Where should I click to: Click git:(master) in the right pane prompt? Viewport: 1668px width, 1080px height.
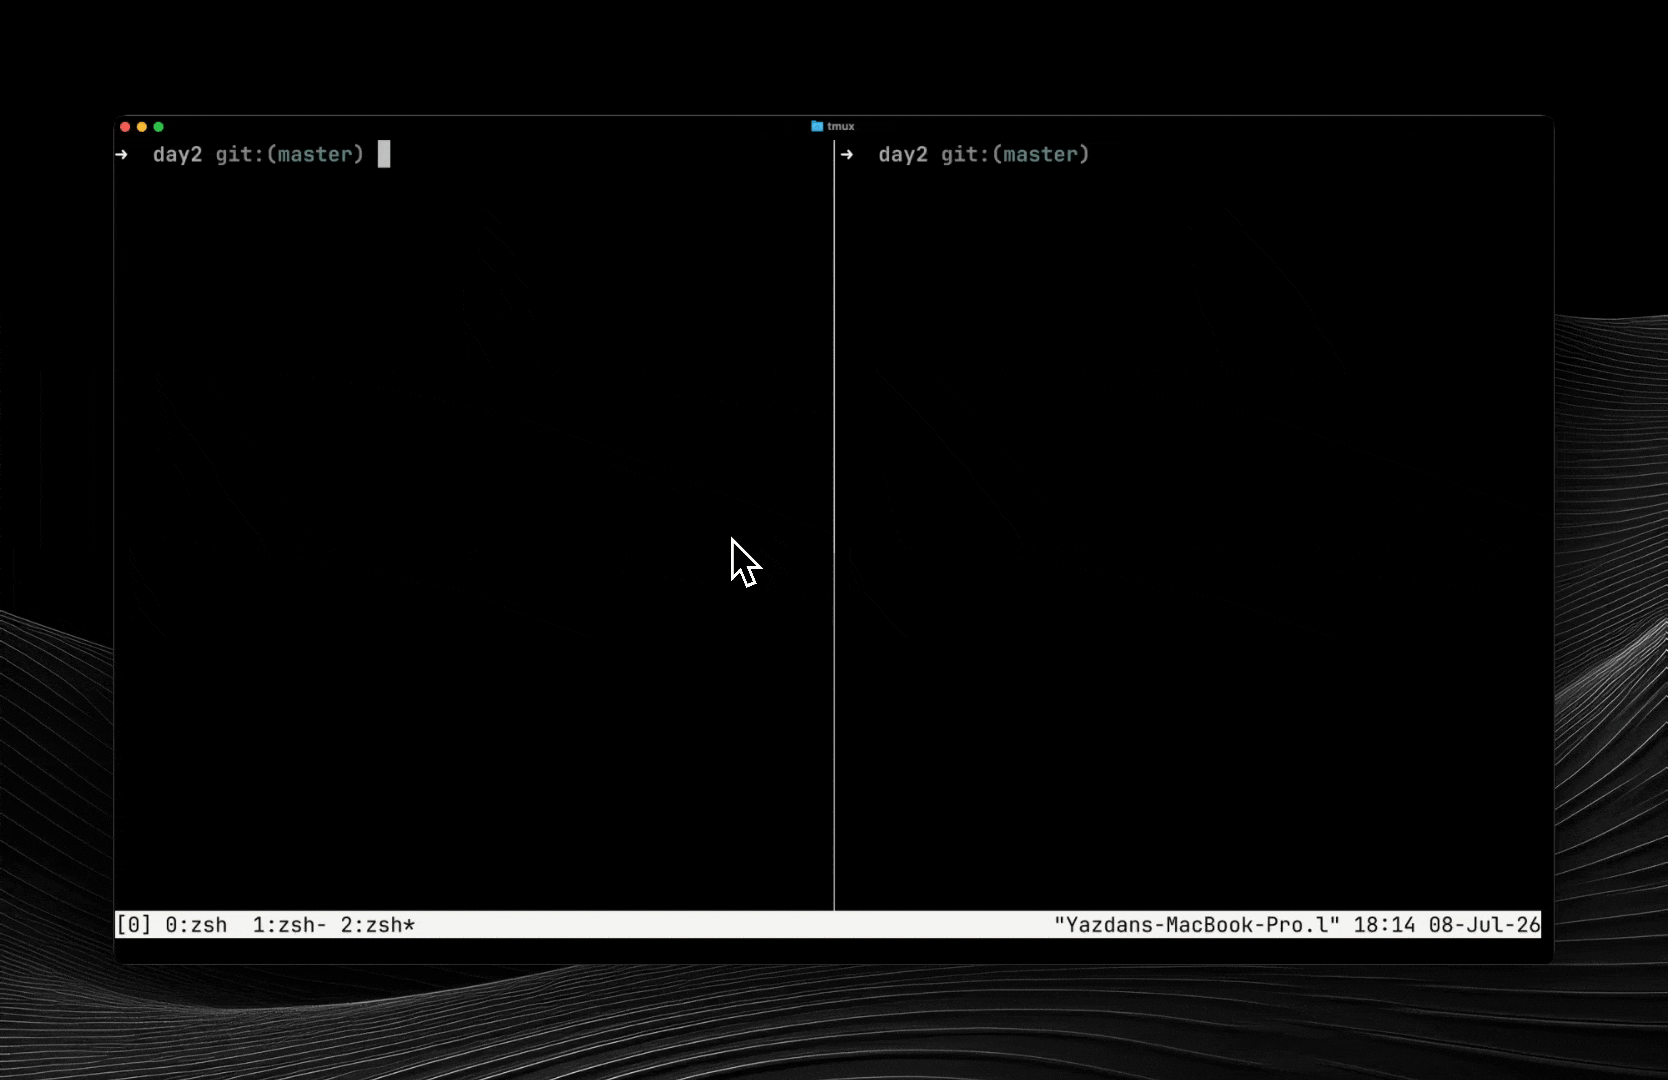pyautogui.click(x=1015, y=155)
